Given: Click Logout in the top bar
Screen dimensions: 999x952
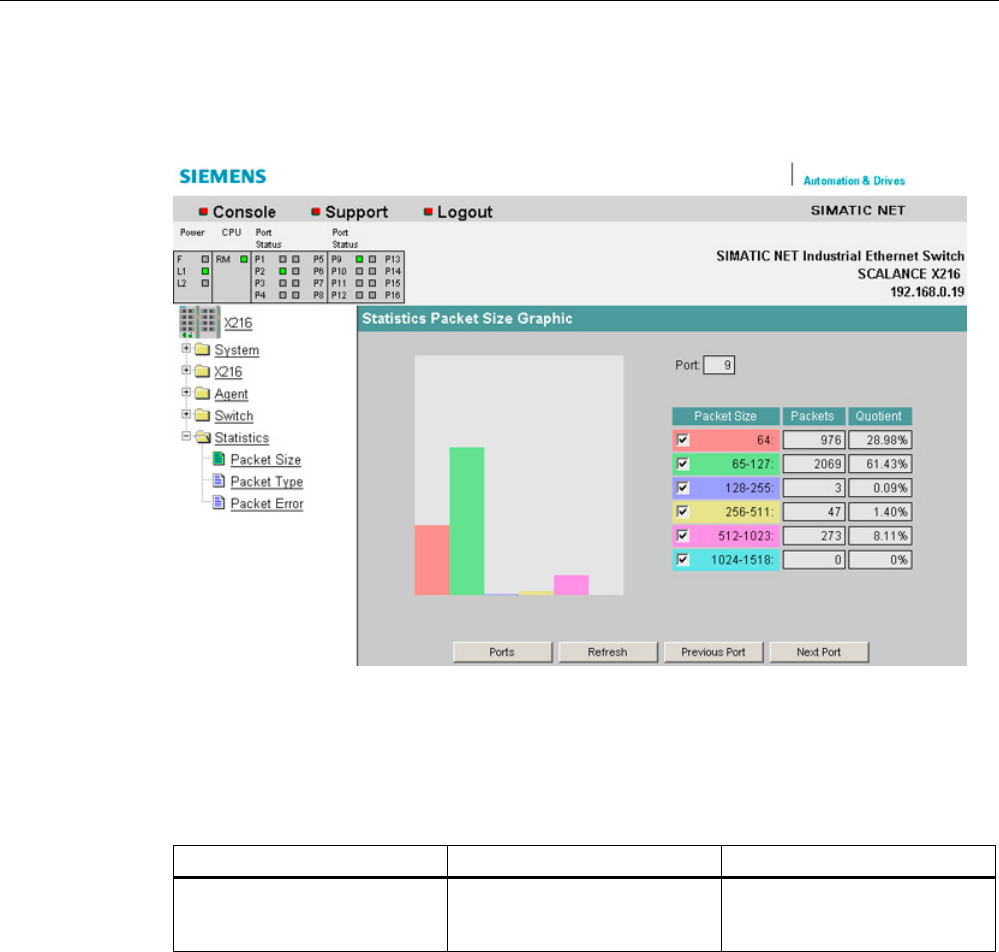Looking at the screenshot, I should [x=464, y=212].
